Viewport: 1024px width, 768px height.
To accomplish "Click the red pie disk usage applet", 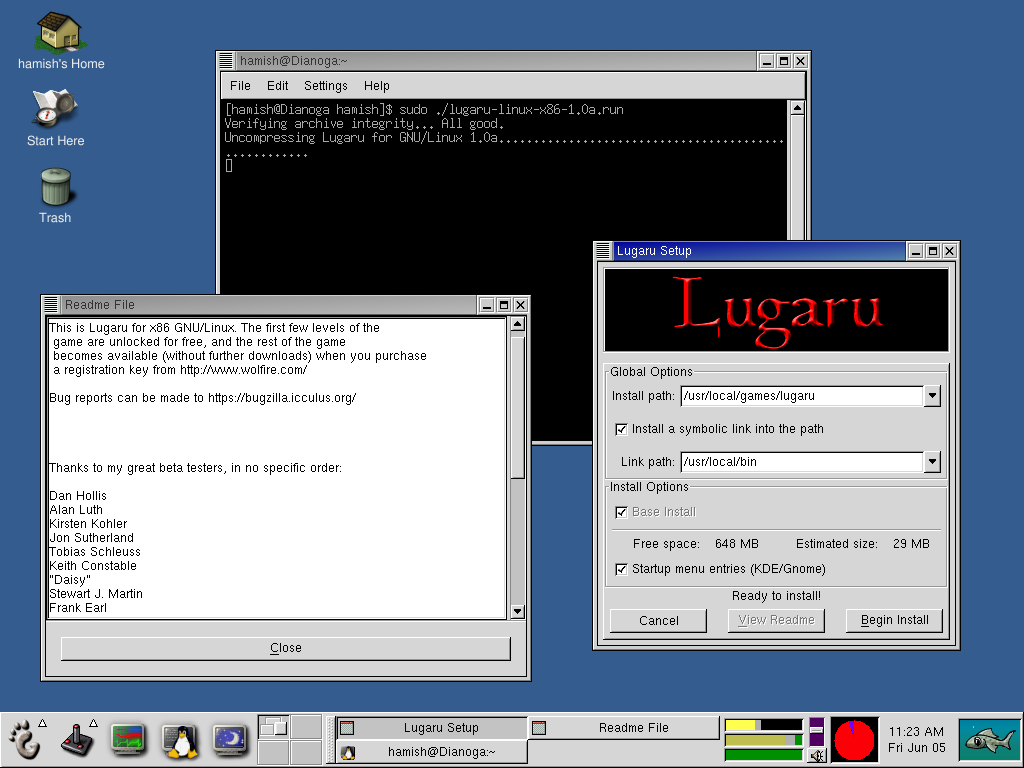I will coord(854,740).
